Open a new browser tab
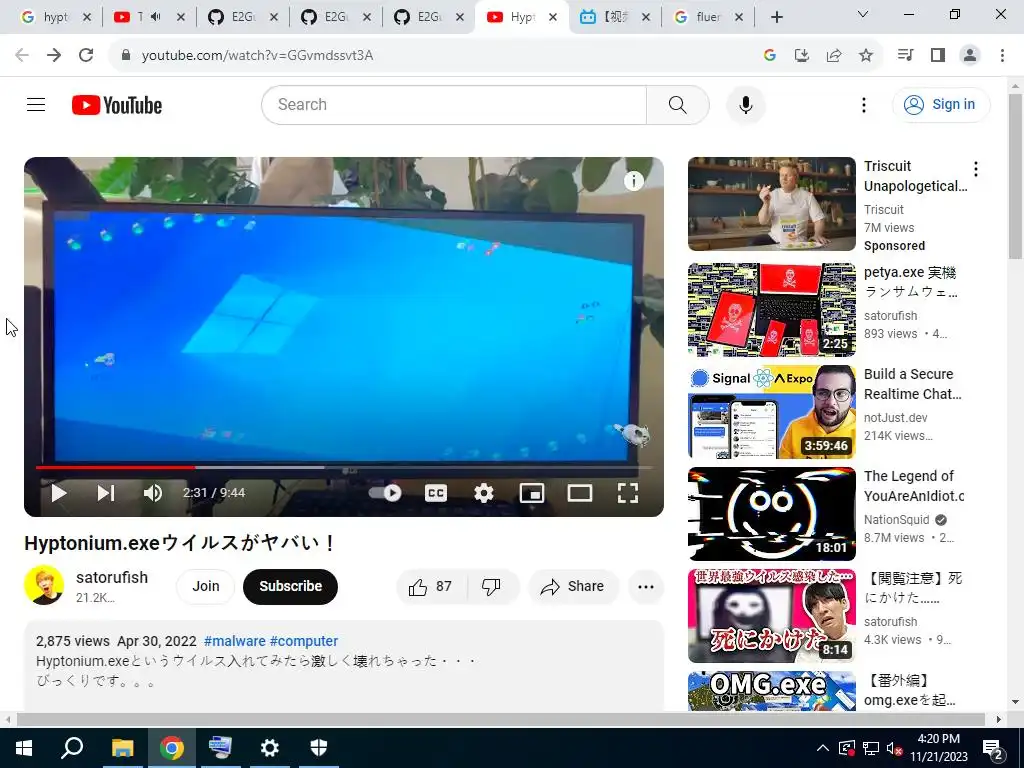The width and height of the screenshot is (1024, 768). pos(776,17)
